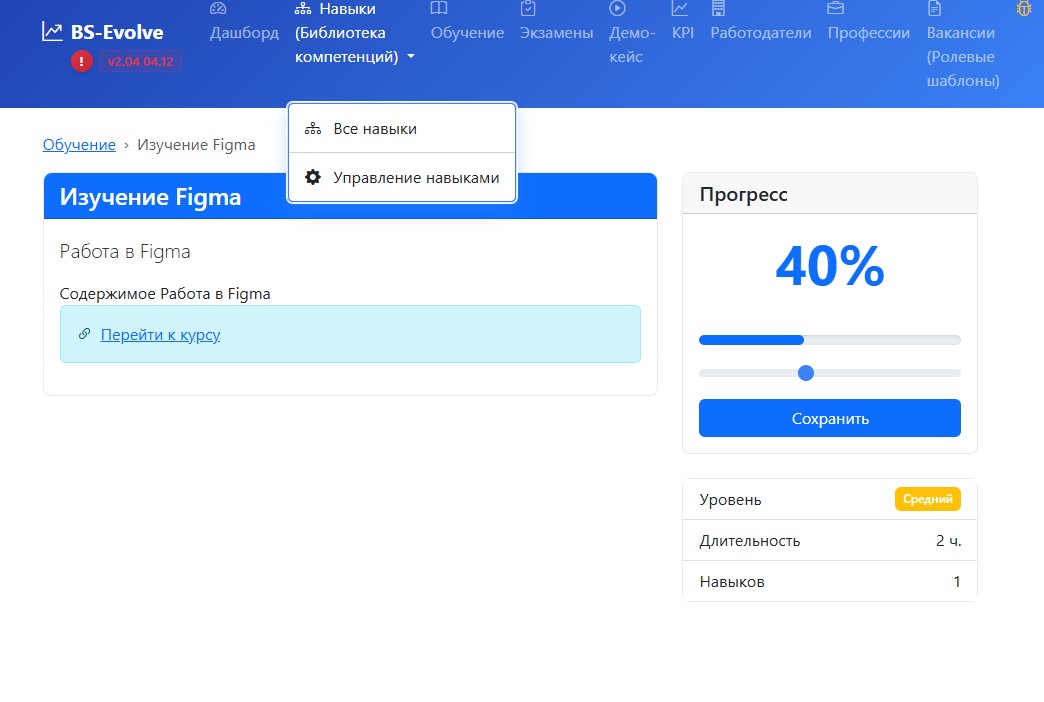Click the yellow bug icon in navbar
The height and width of the screenshot is (702, 1044).
point(1023,8)
